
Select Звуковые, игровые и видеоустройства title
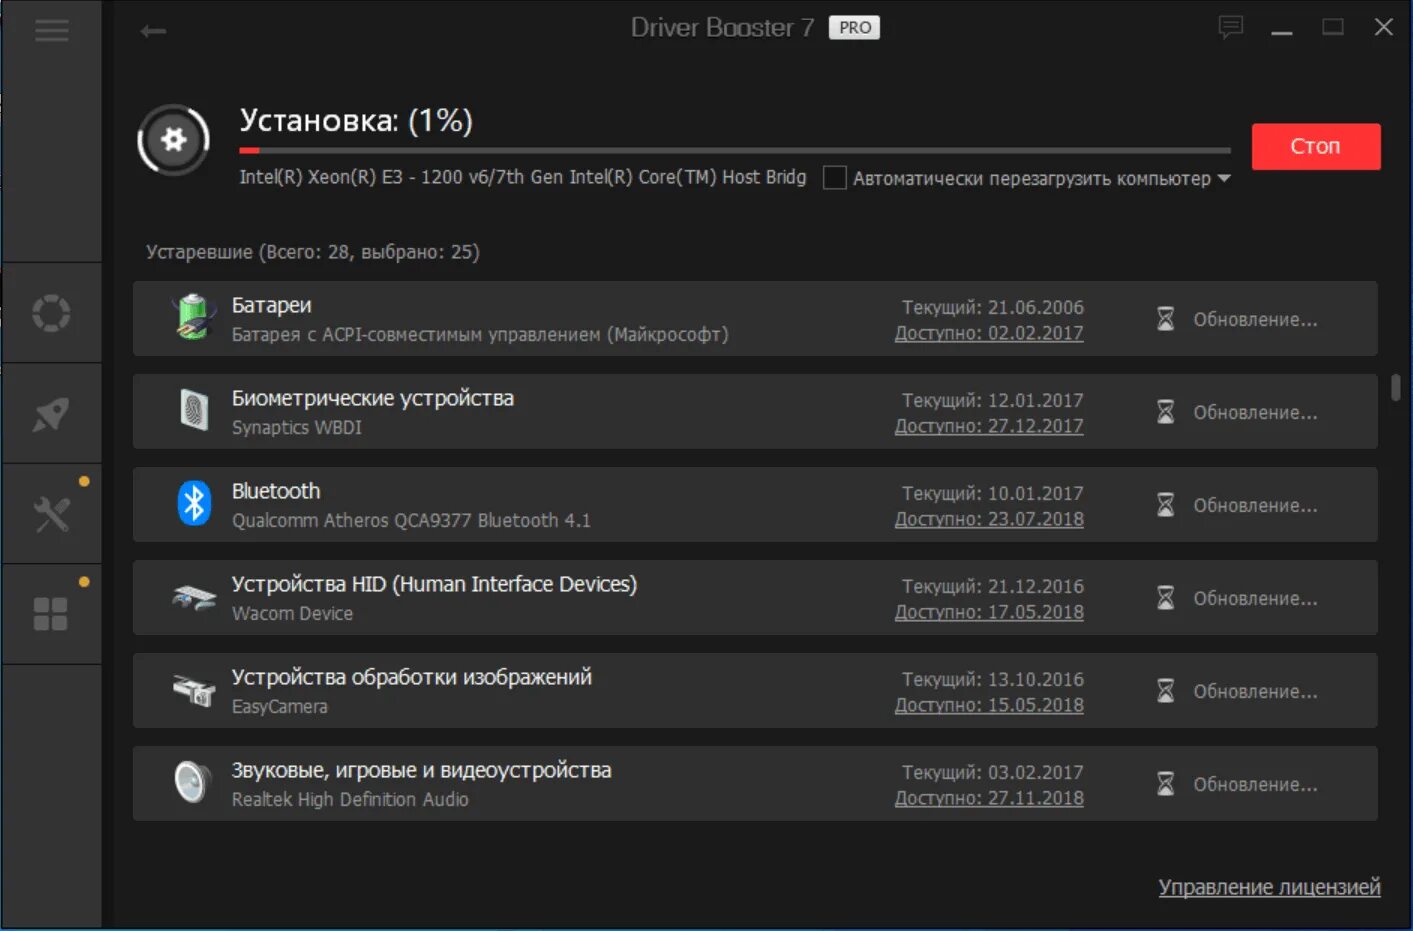(421, 770)
